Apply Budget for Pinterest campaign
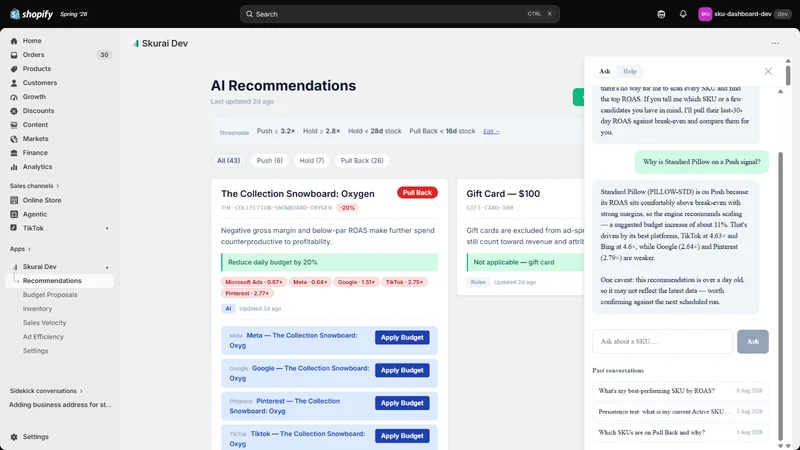Image resolution: width=800 pixels, height=450 pixels. coord(402,403)
